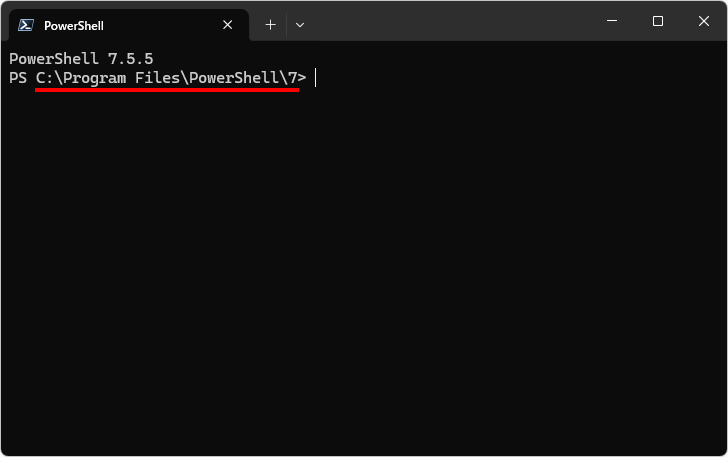Viewport: 728px width, 457px height.
Task: Close the terminal window
Action: coord(704,21)
